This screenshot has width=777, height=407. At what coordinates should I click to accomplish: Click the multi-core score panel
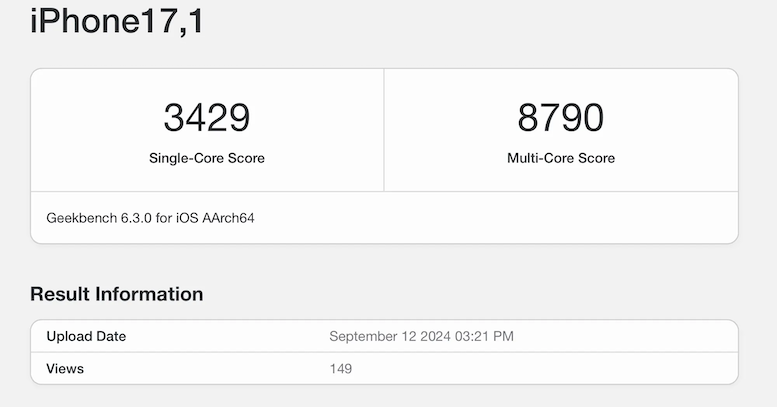click(x=561, y=130)
